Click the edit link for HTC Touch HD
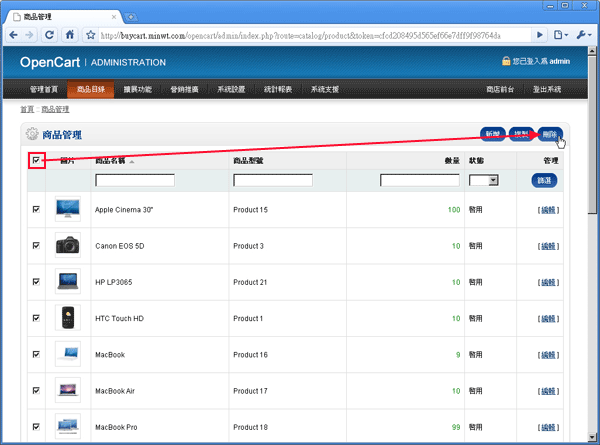The image size is (600, 445). pos(548,318)
